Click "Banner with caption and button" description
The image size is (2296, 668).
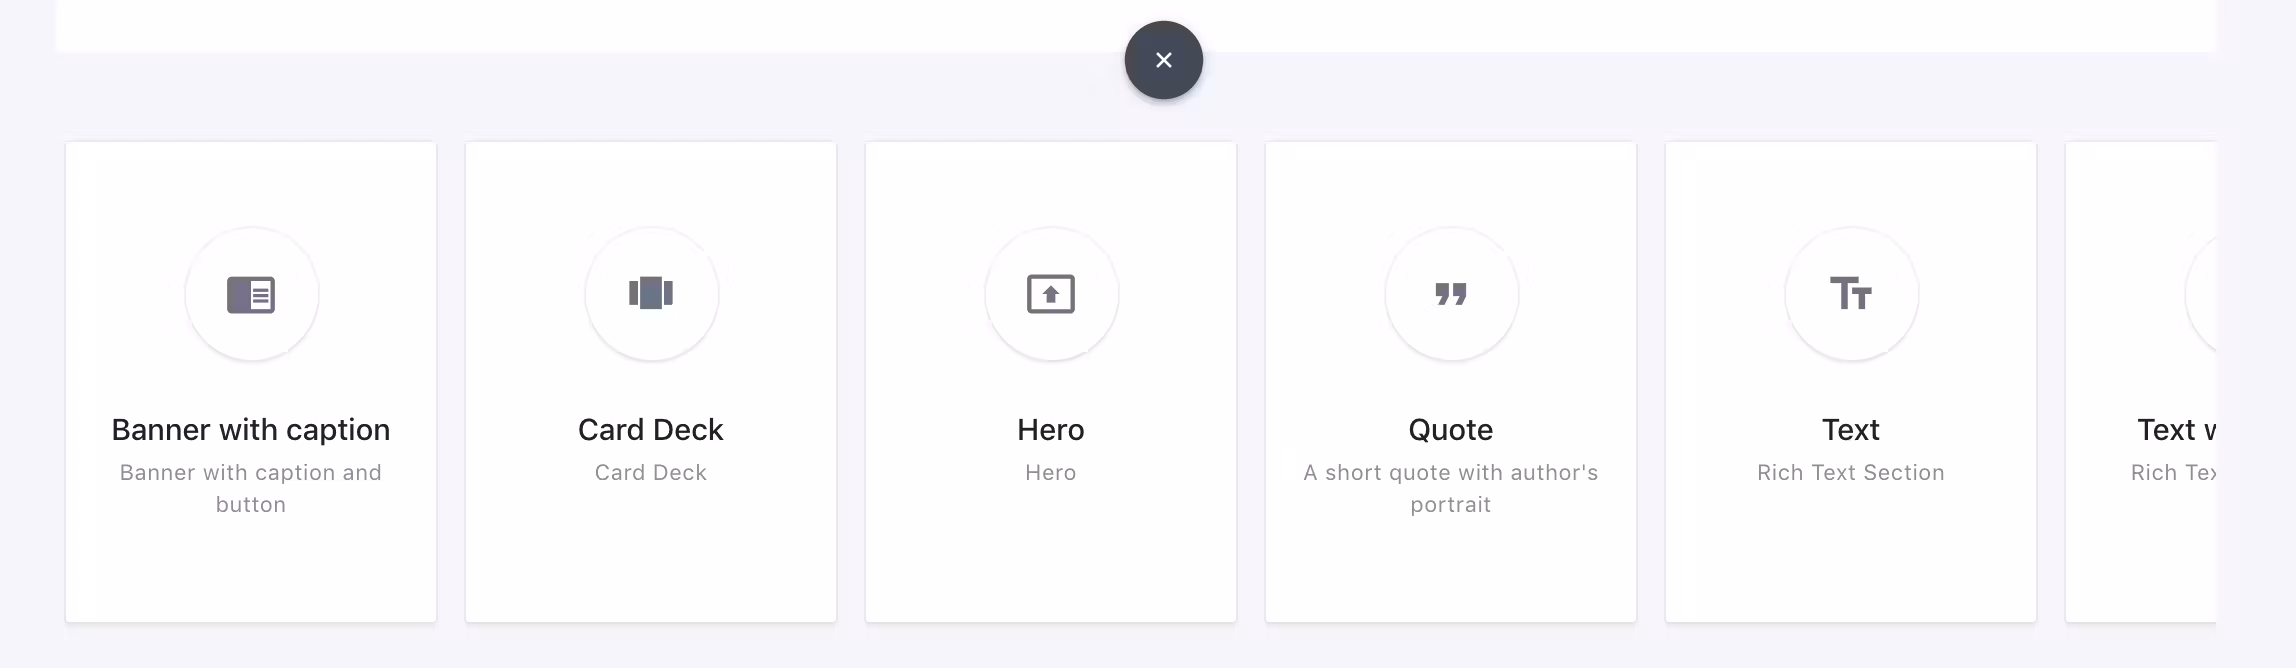click(251, 488)
